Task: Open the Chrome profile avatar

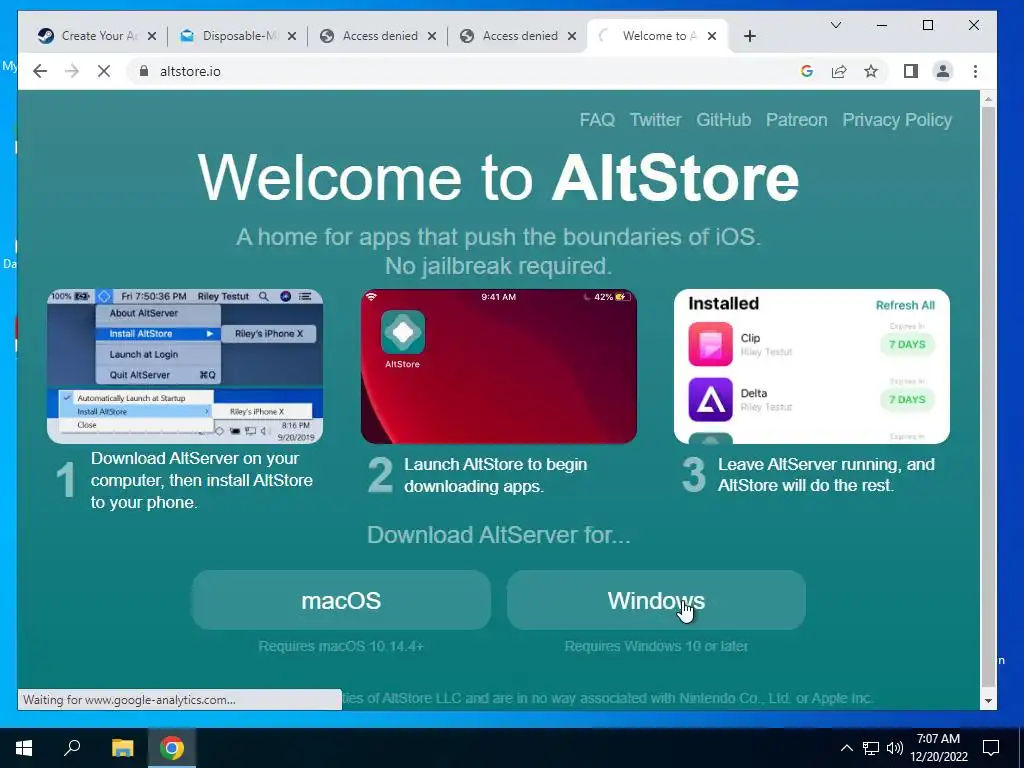Action: [x=943, y=71]
